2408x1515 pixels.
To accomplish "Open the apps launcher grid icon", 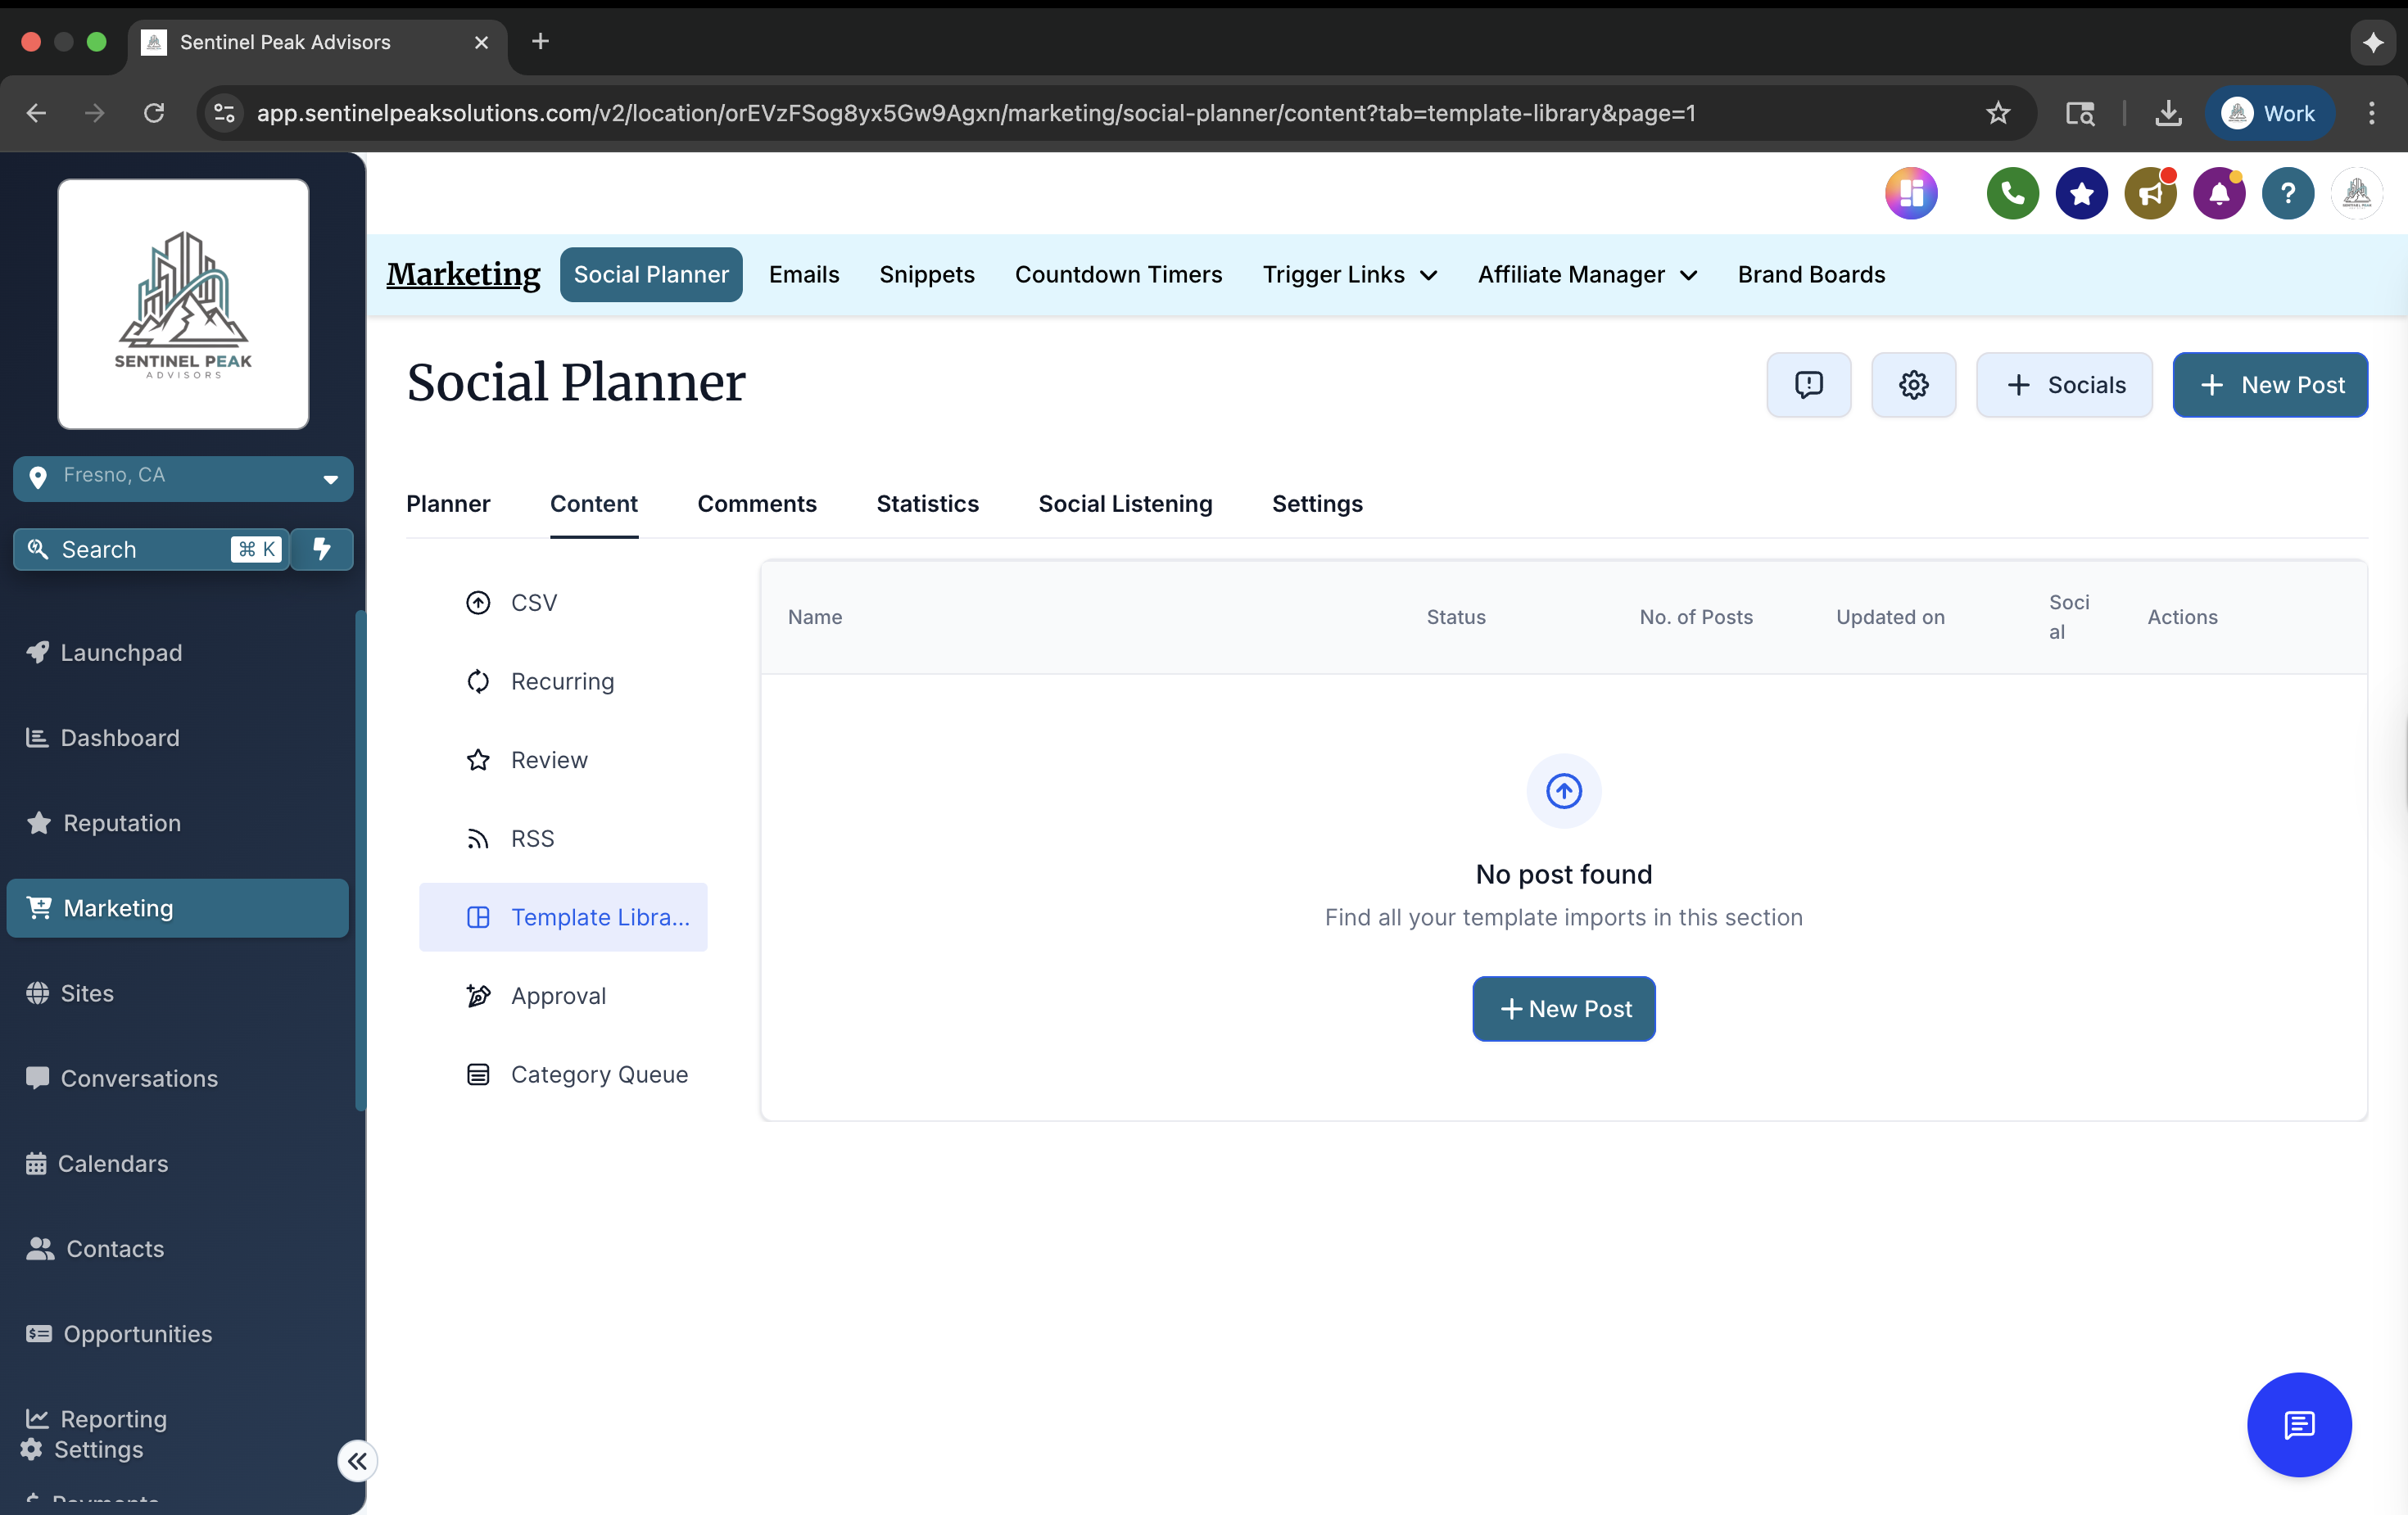I will pyautogui.click(x=1911, y=193).
